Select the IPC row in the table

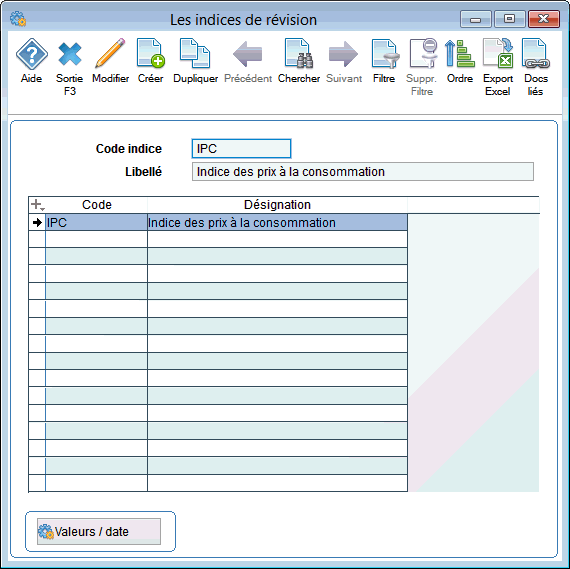[218, 222]
